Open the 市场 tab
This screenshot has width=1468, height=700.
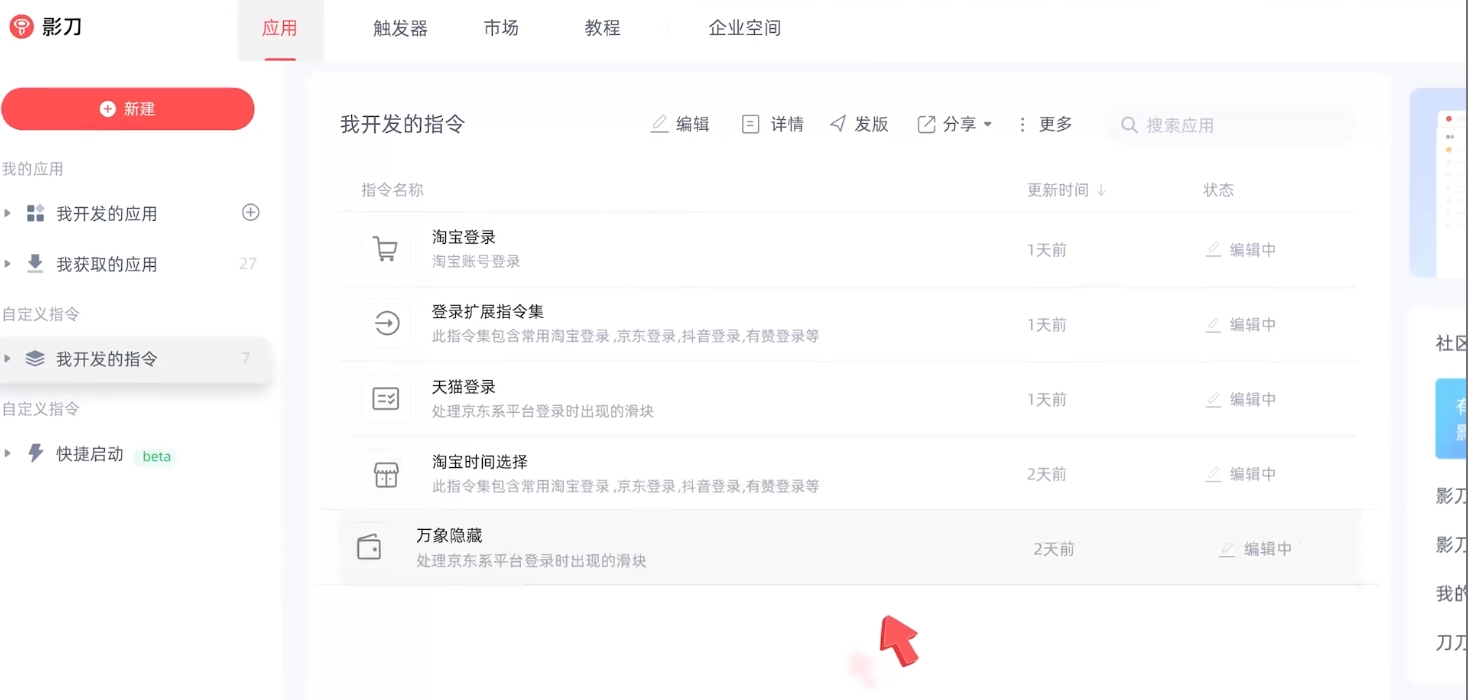click(501, 28)
